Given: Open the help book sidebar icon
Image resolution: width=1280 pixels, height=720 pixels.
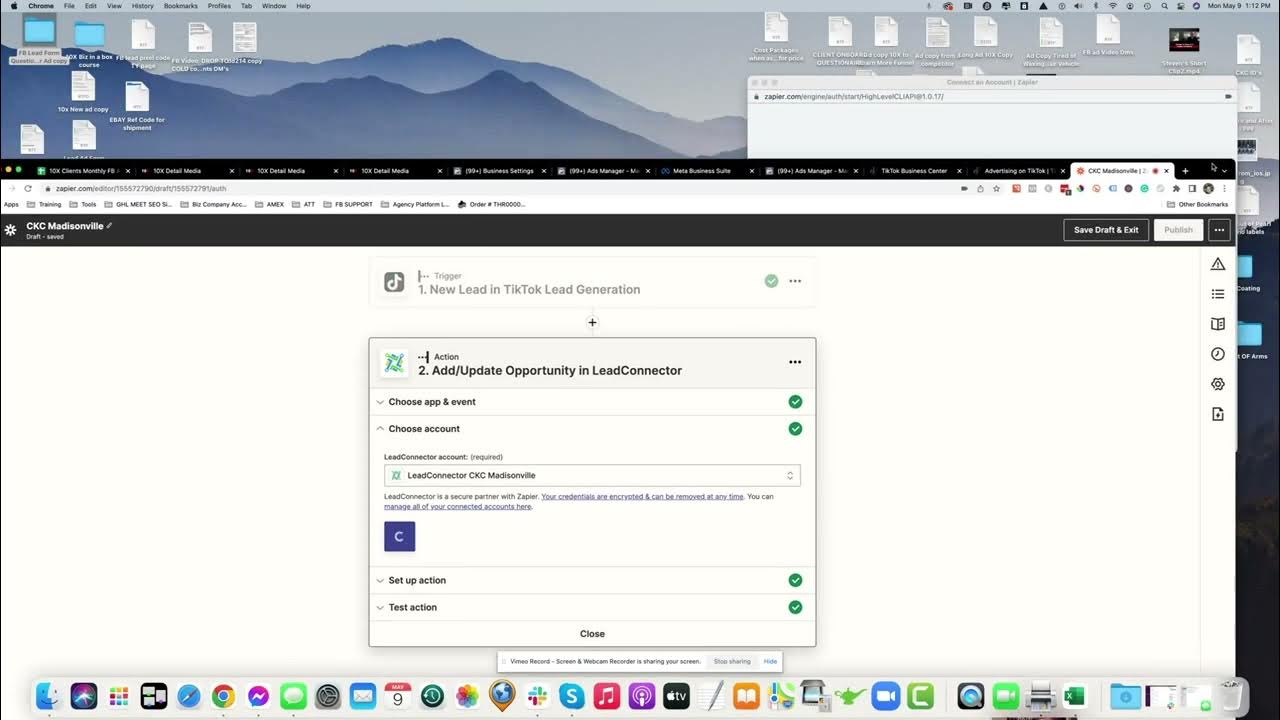Looking at the screenshot, I should click(1218, 324).
